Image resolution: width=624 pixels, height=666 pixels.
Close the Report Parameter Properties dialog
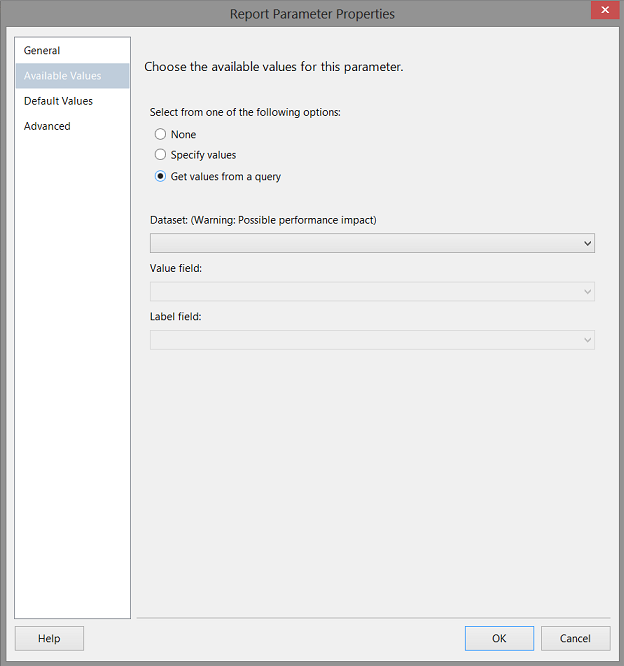[604, 13]
